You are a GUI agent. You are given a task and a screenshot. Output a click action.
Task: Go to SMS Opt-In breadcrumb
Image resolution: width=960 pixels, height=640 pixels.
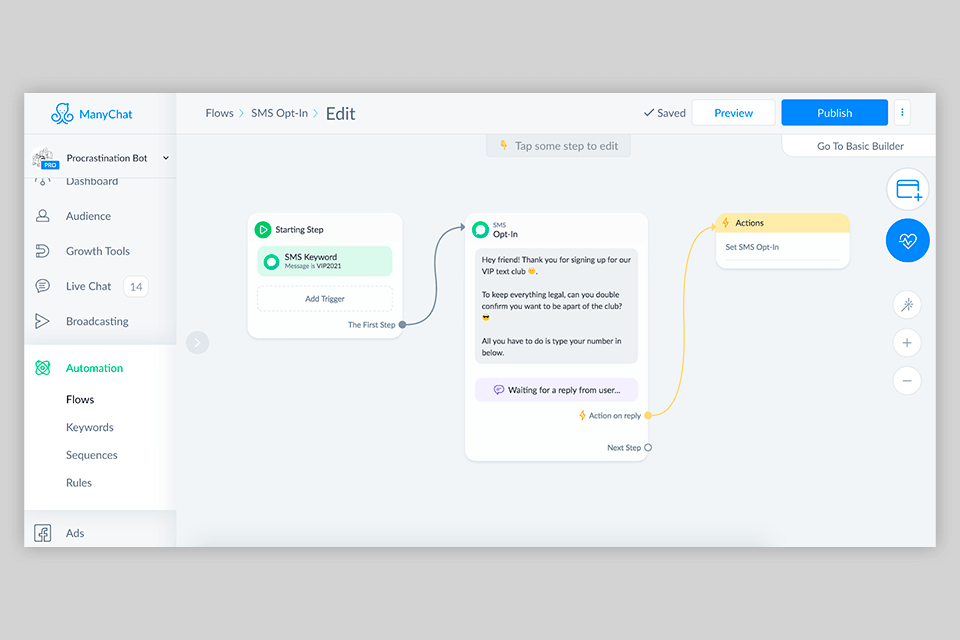279,113
